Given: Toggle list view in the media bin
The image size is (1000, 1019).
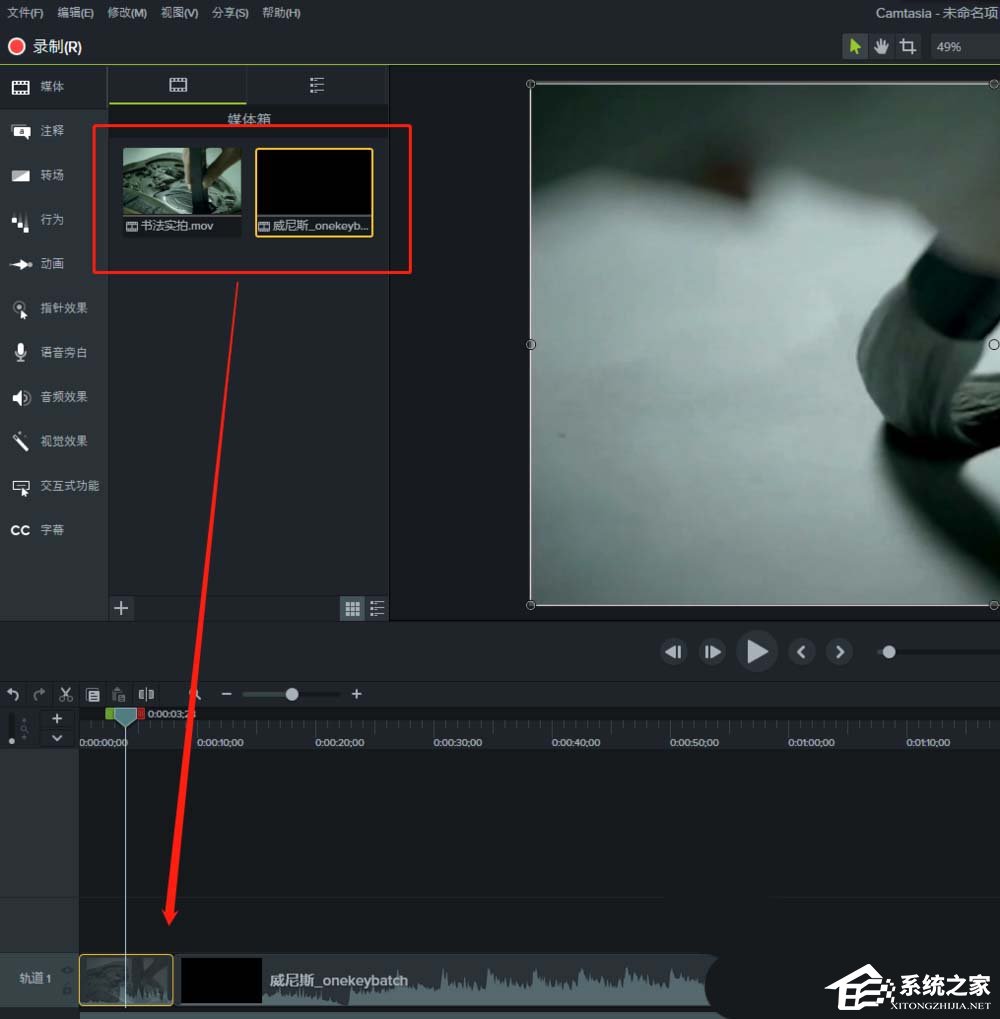Looking at the screenshot, I should 377,608.
